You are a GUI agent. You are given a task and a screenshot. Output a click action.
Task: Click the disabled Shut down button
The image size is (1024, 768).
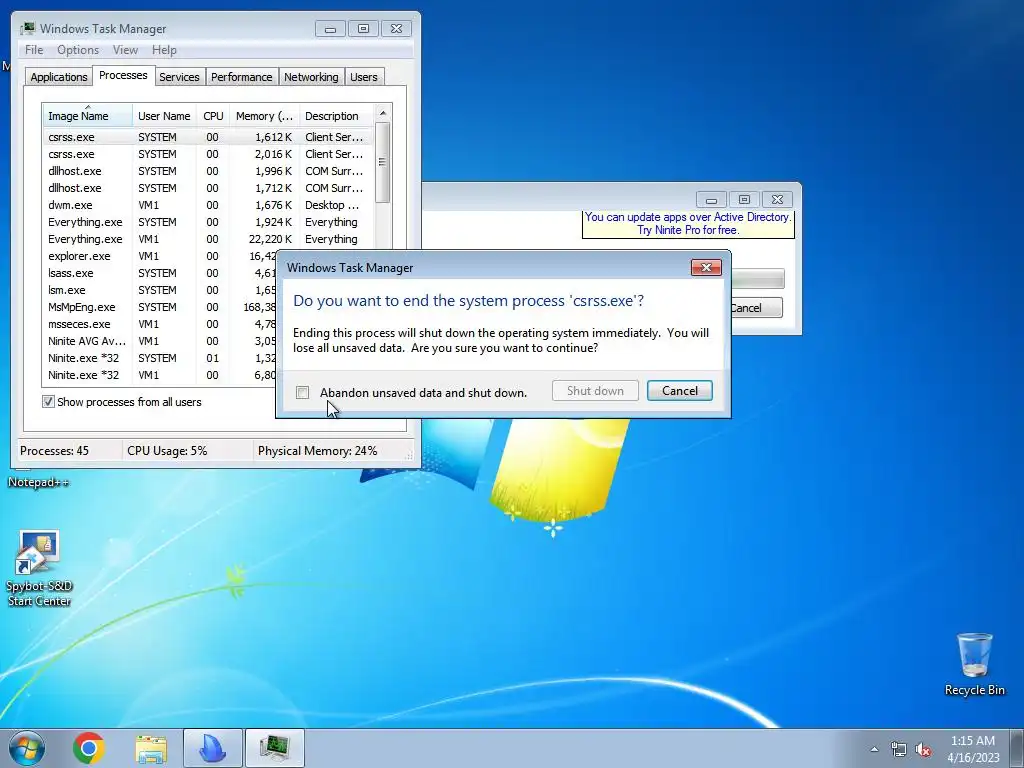tap(595, 391)
